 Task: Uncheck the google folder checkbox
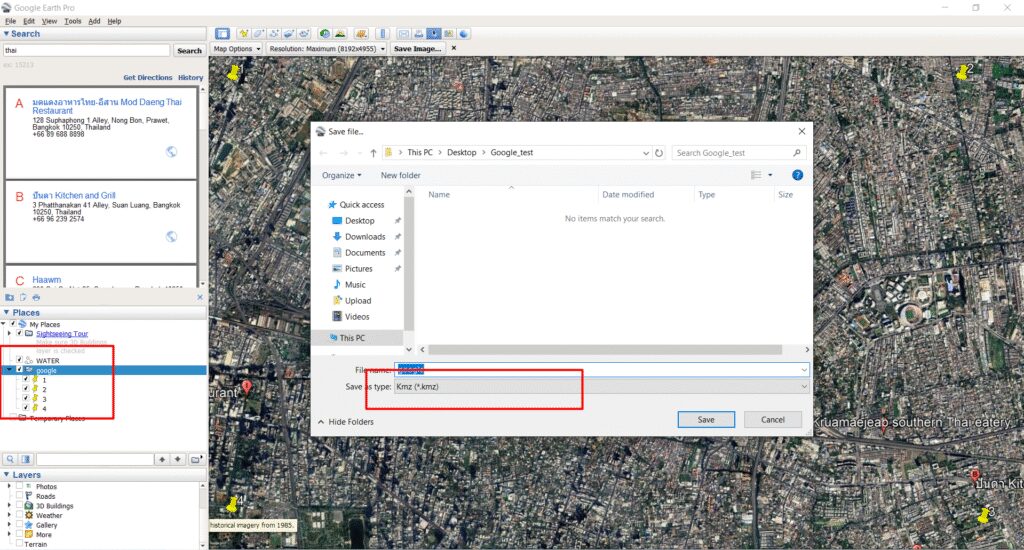pos(19,370)
